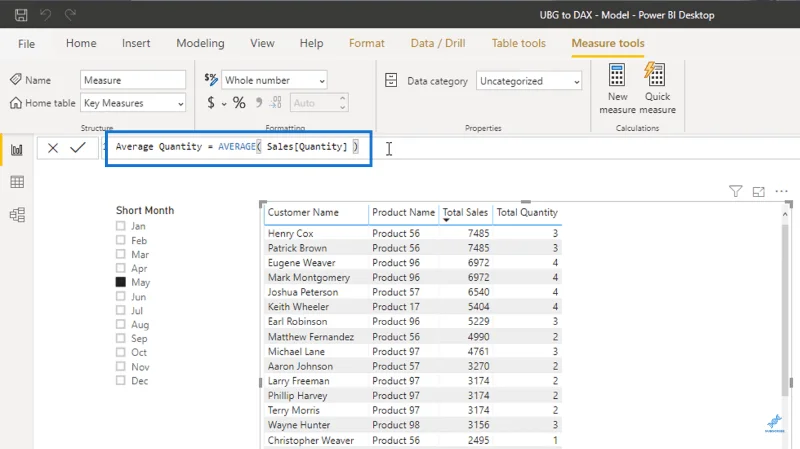Click the Short Month slicer title
The height and width of the screenshot is (449, 800).
[145, 210]
